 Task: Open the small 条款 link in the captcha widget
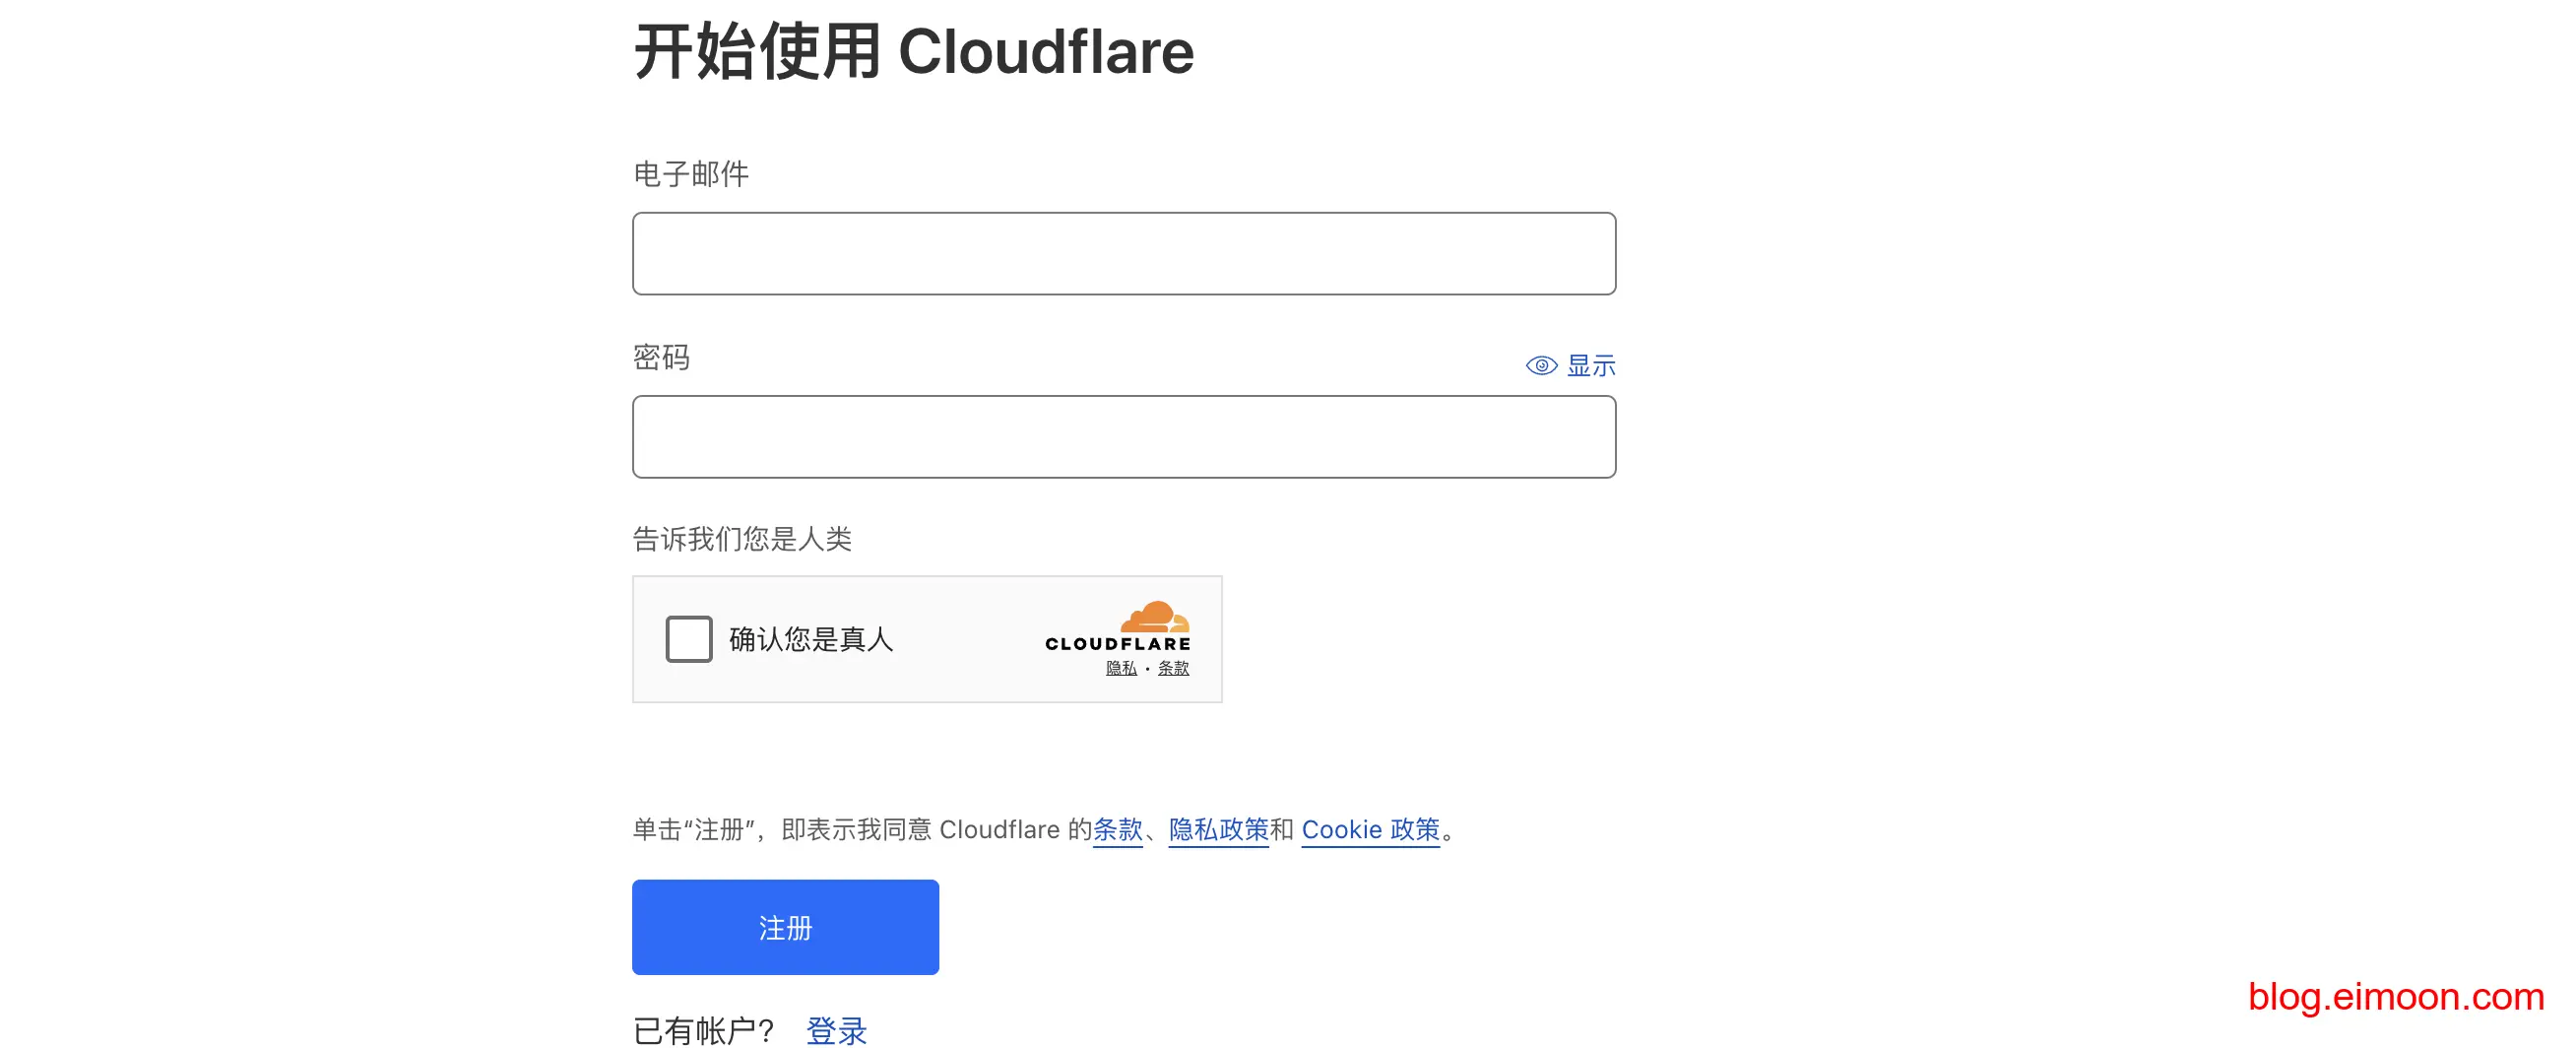point(1173,668)
